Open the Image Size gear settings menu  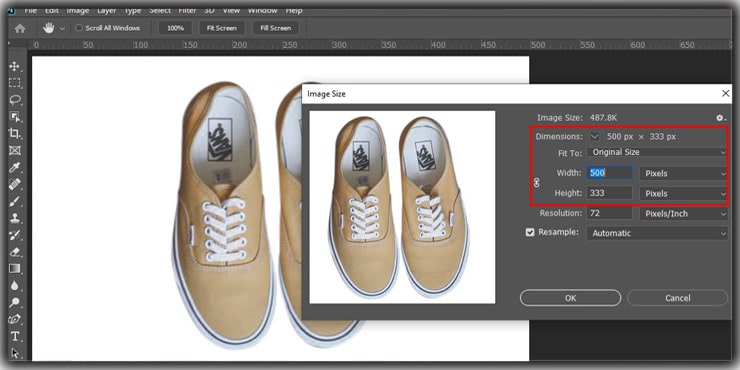coord(720,118)
